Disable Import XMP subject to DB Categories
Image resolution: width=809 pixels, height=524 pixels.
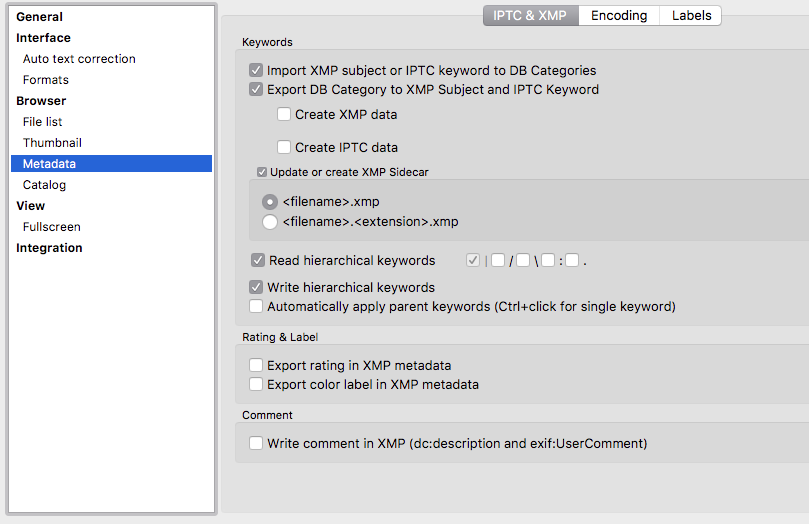coord(257,71)
